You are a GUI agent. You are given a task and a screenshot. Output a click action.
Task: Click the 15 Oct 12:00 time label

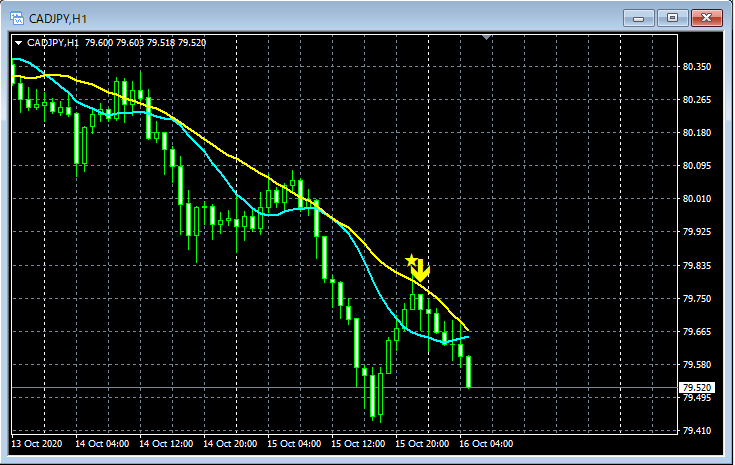(358, 443)
